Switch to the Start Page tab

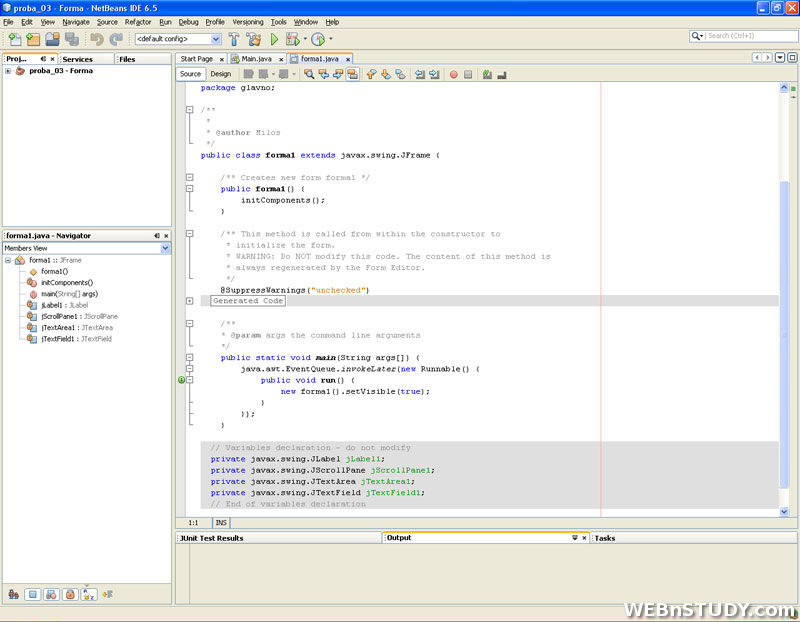(x=196, y=59)
